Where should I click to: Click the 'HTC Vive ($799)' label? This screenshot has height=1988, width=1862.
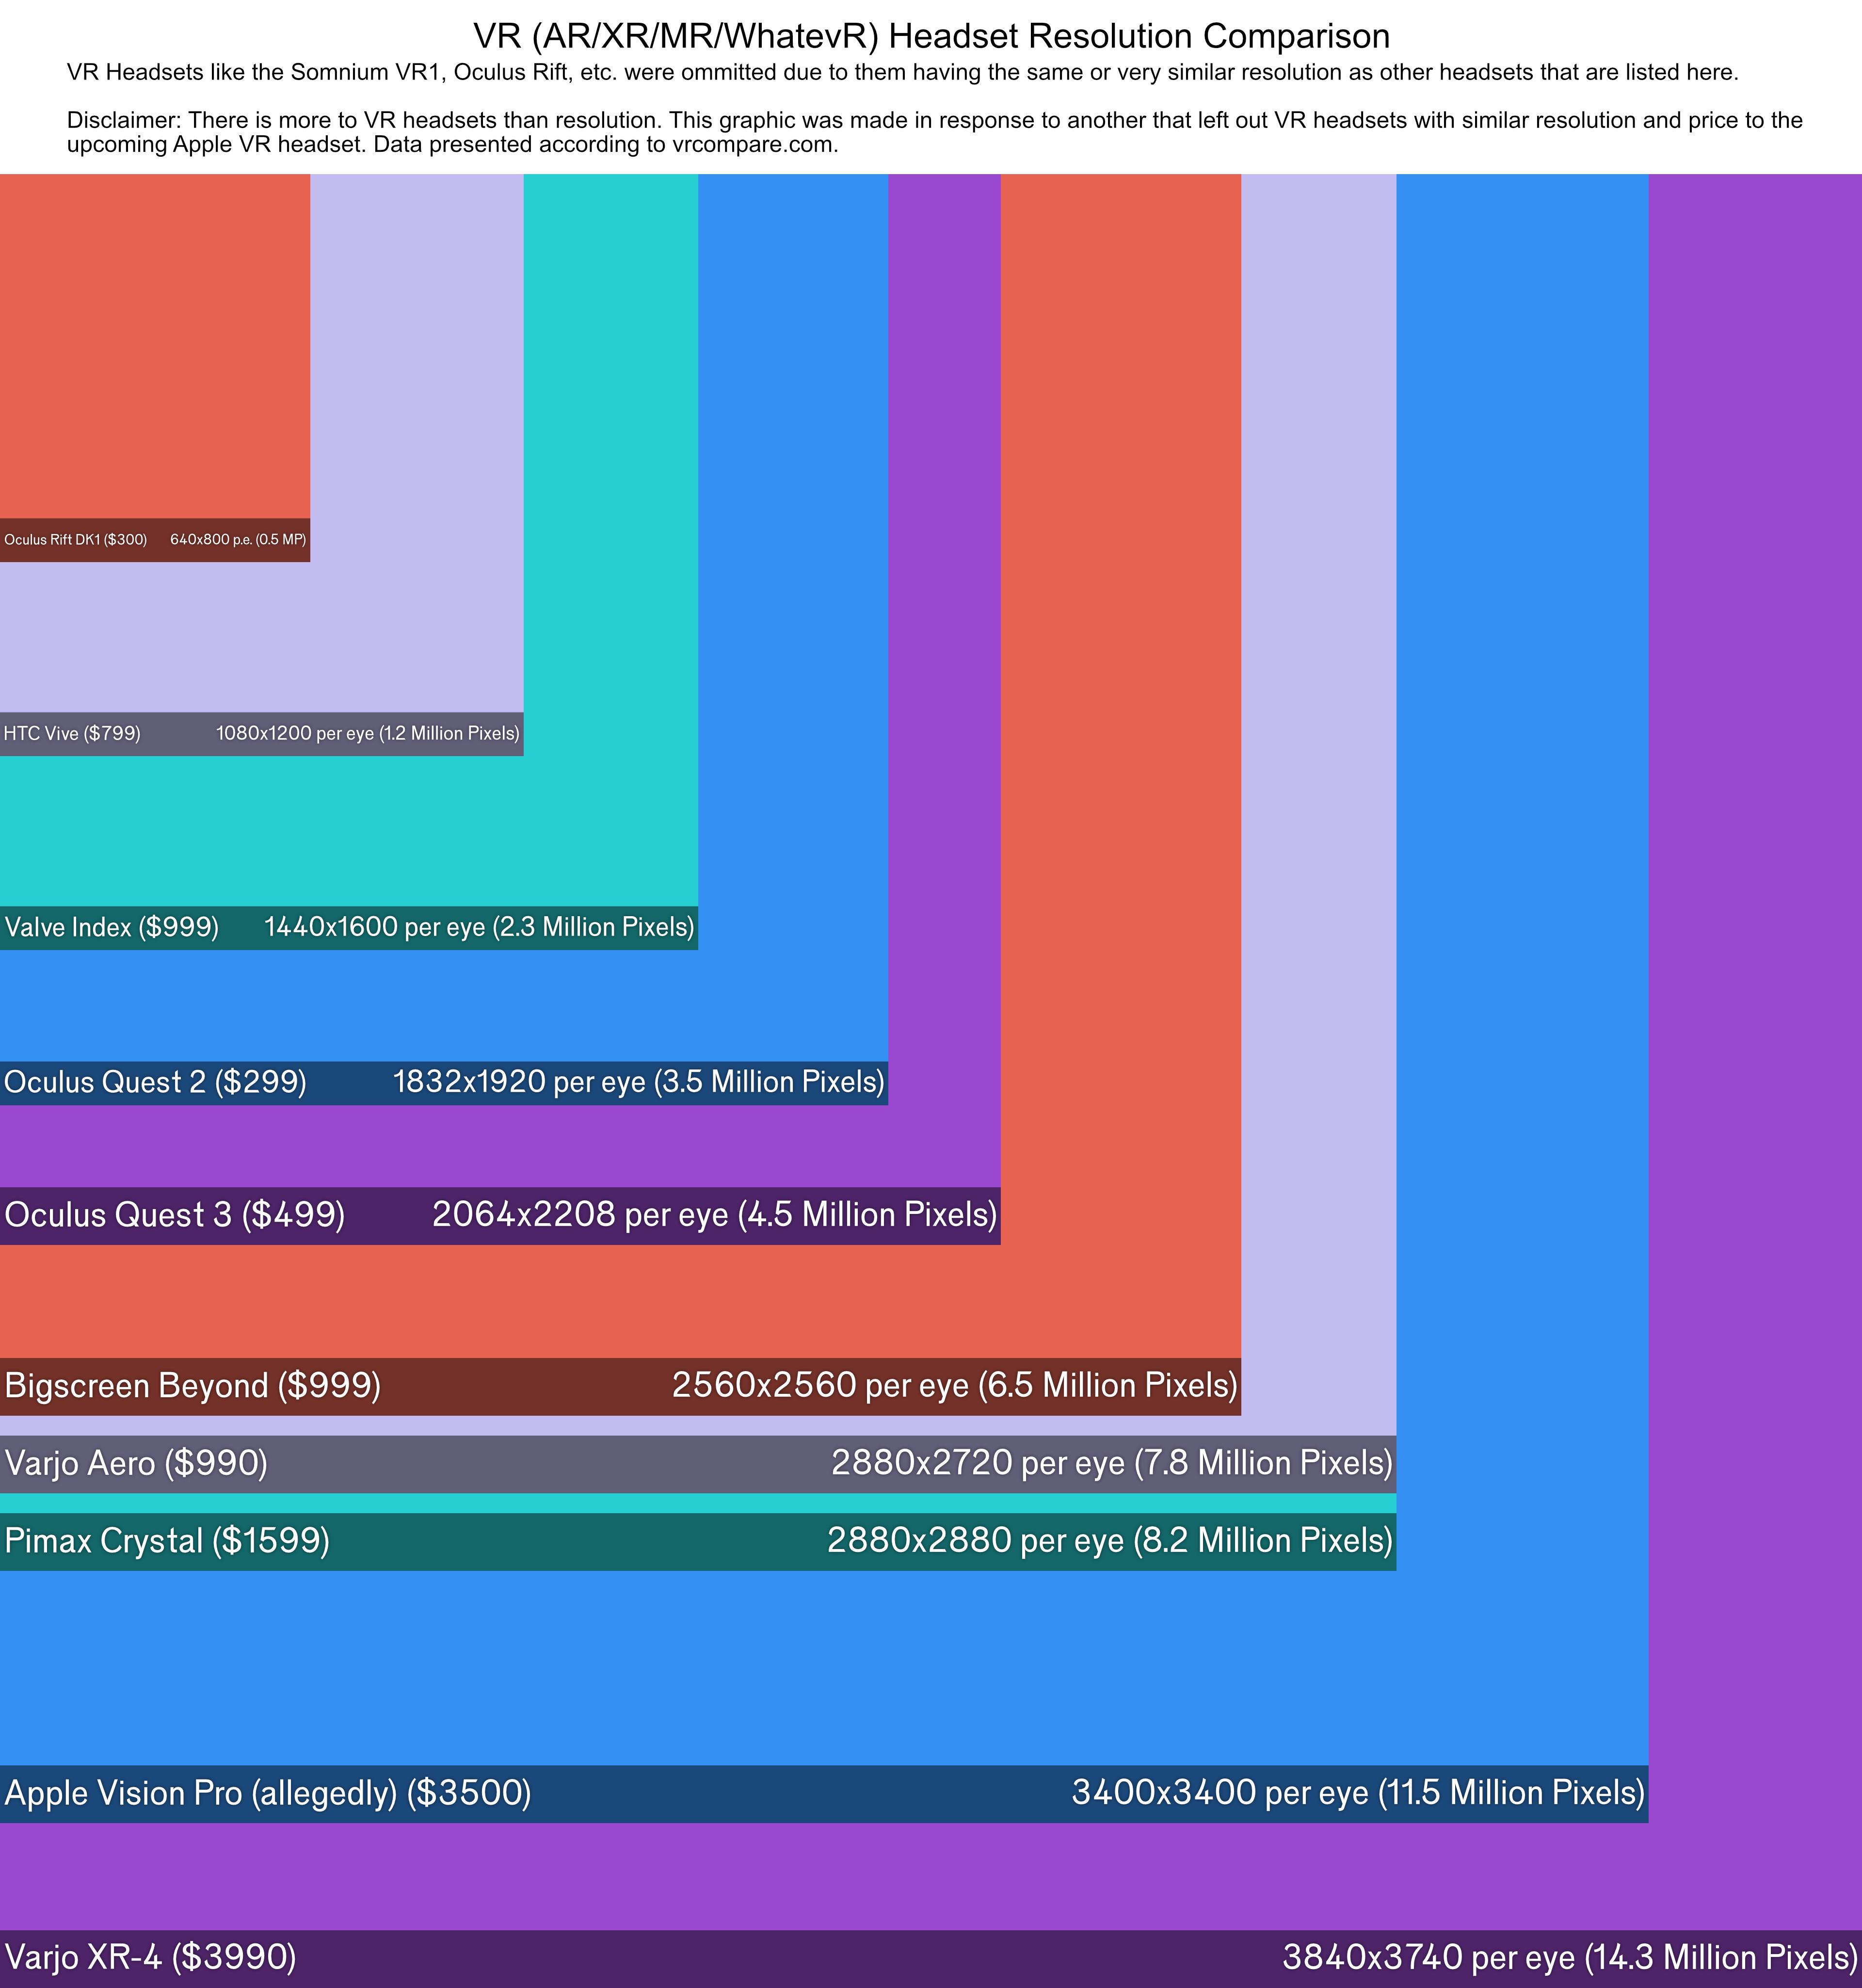point(72,734)
